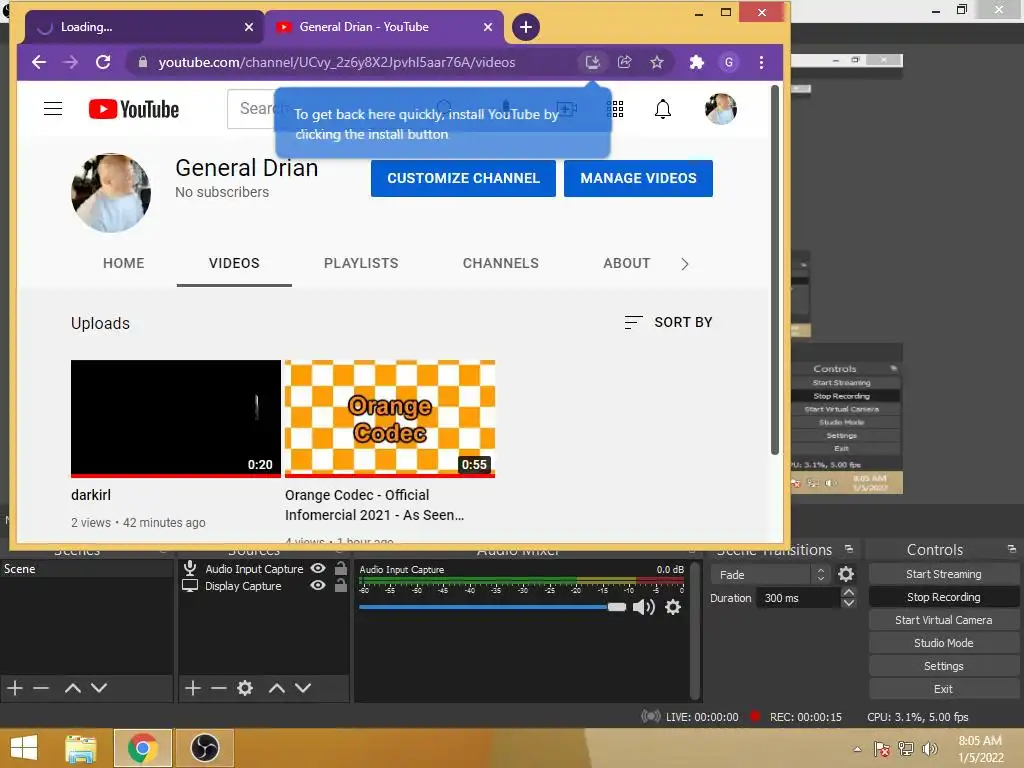The width and height of the screenshot is (1024, 768).
Task: Select the Scene item in OBS scenes list
Action: pyautogui.click(x=86, y=569)
